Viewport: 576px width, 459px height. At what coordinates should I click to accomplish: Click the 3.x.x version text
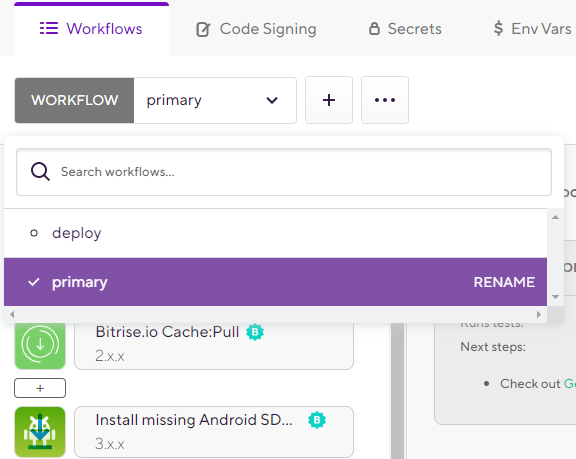coord(109,444)
